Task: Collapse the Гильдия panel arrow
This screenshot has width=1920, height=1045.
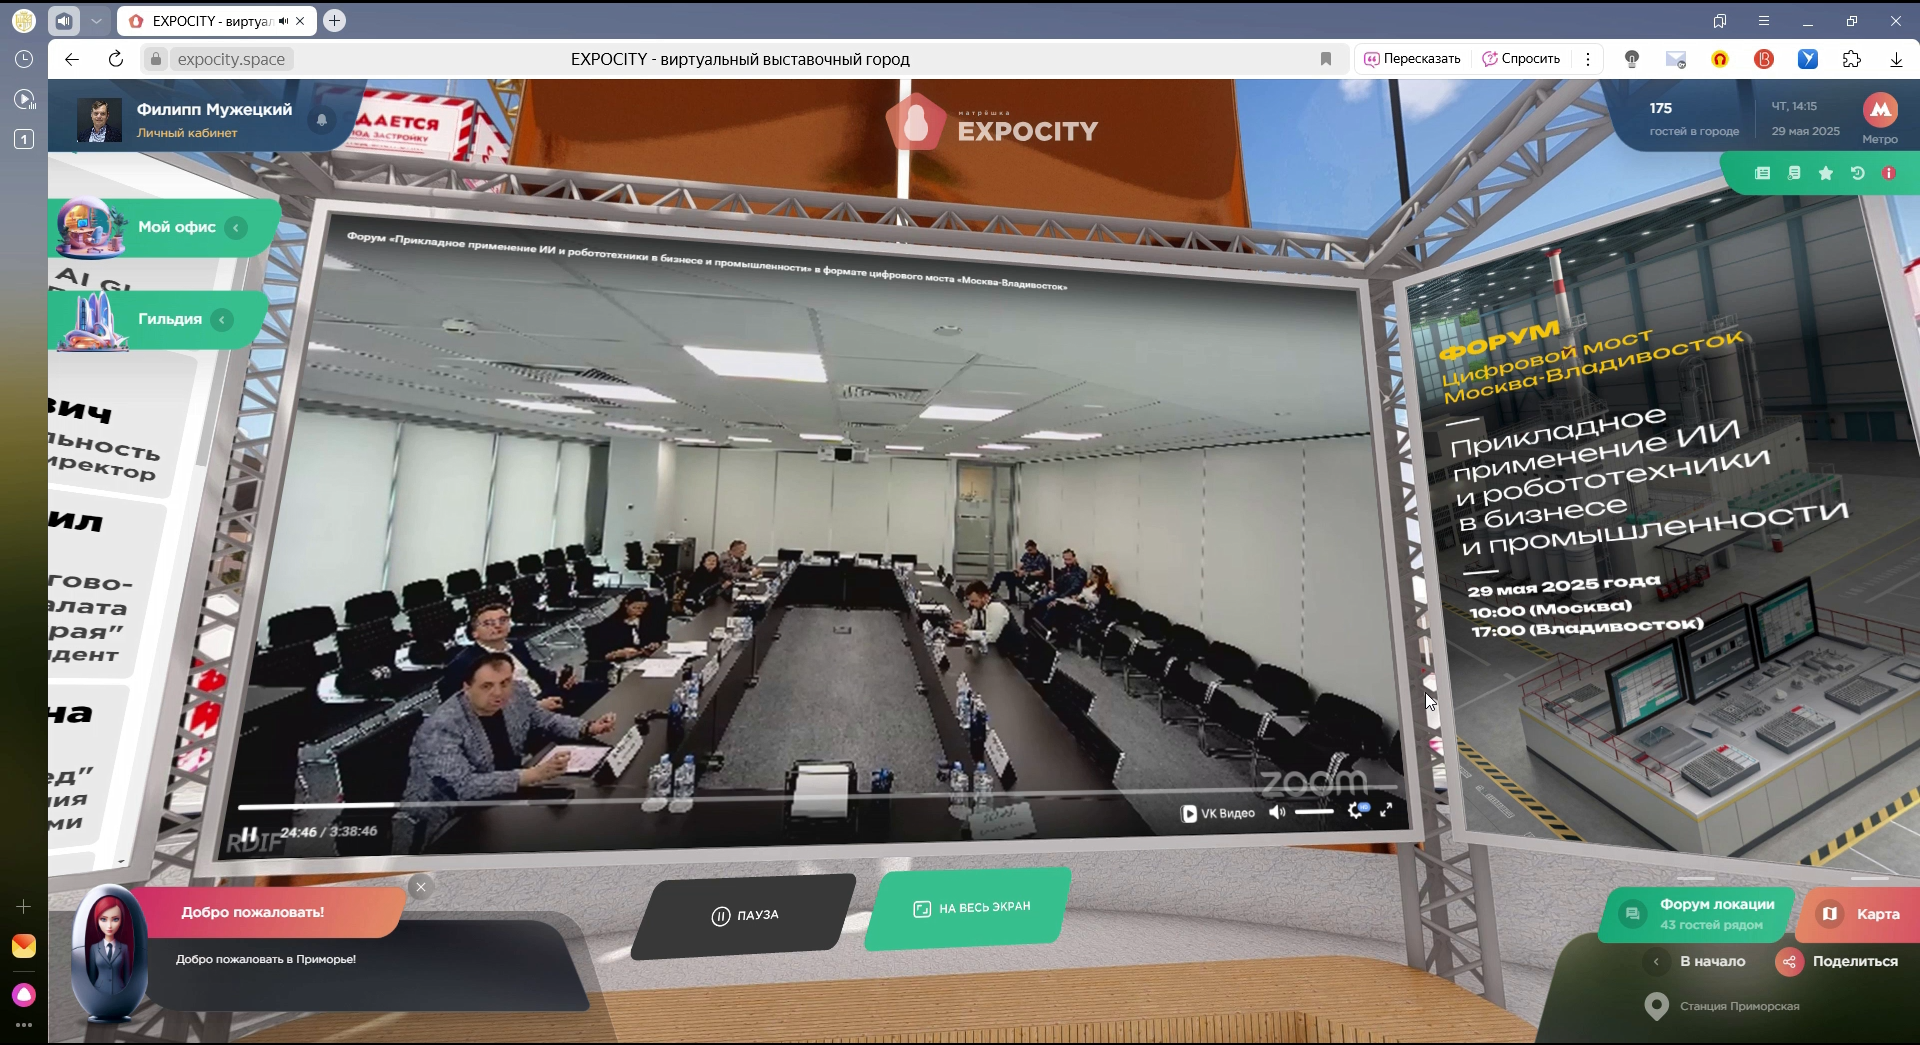Action: click(x=223, y=320)
